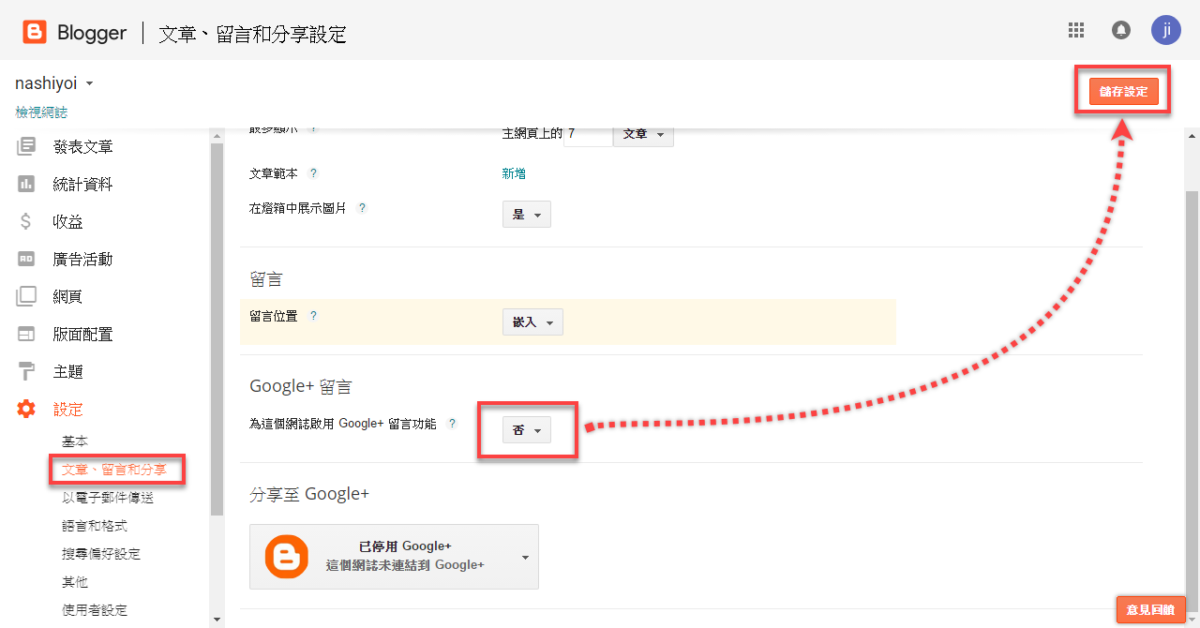This screenshot has height=628, width=1200.
Task: Open the lightbox 是 dropdown
Action: [x=526, y=215]
